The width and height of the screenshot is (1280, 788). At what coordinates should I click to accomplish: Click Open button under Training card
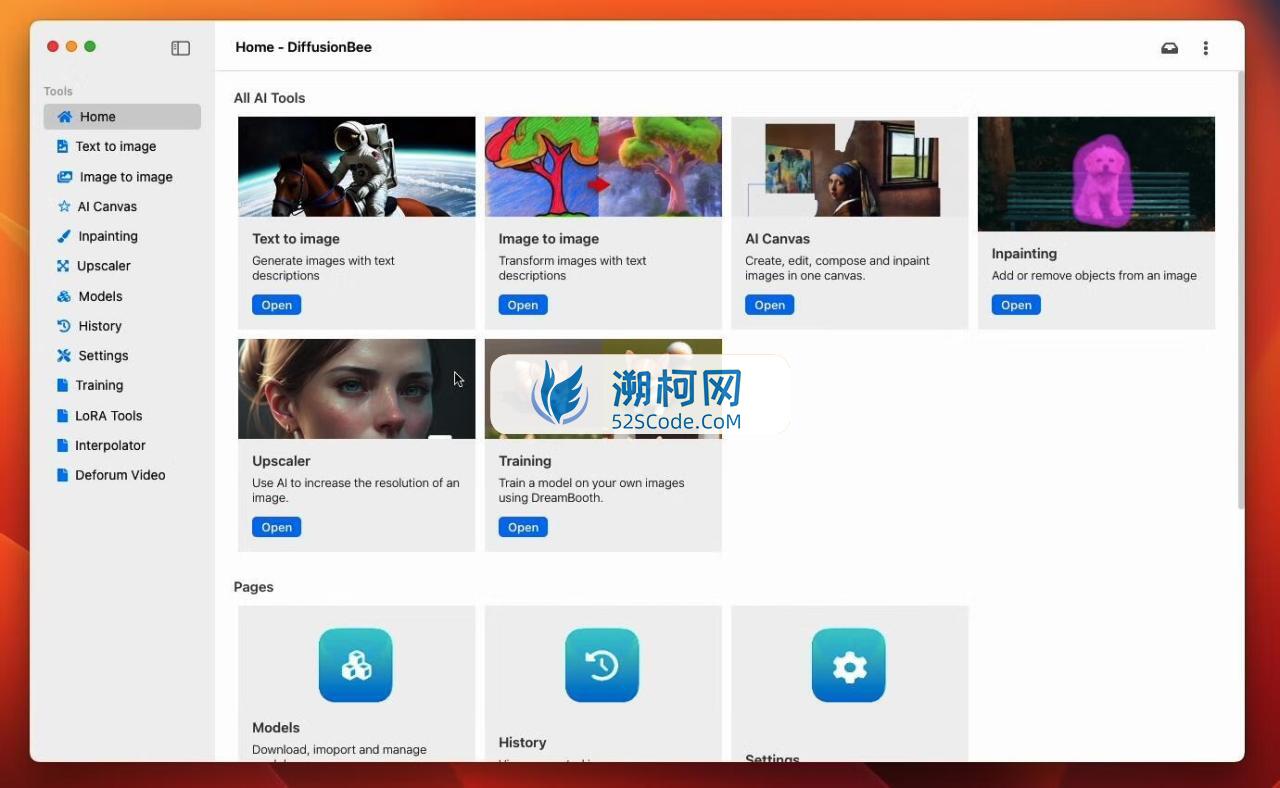click(x=523, y=527)
